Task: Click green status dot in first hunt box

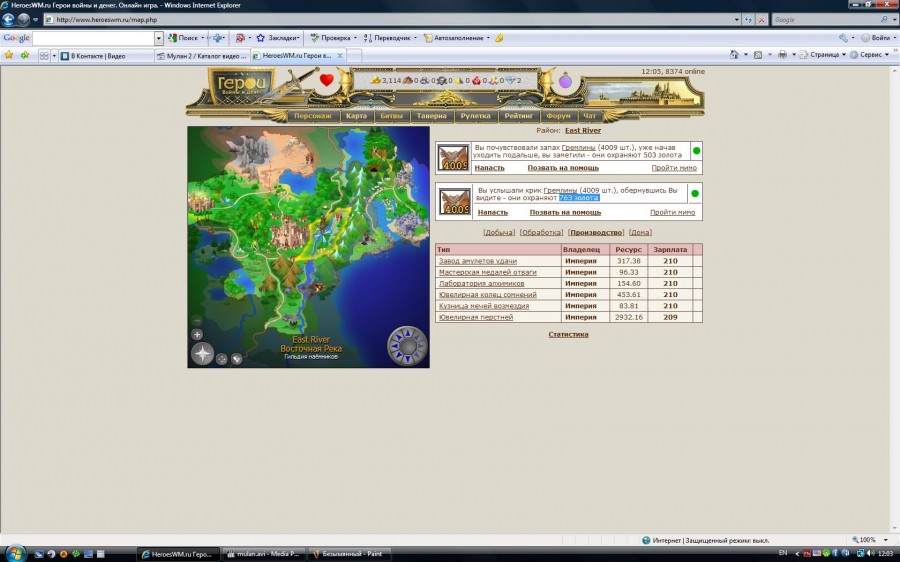Action: [x=696, y=151]
